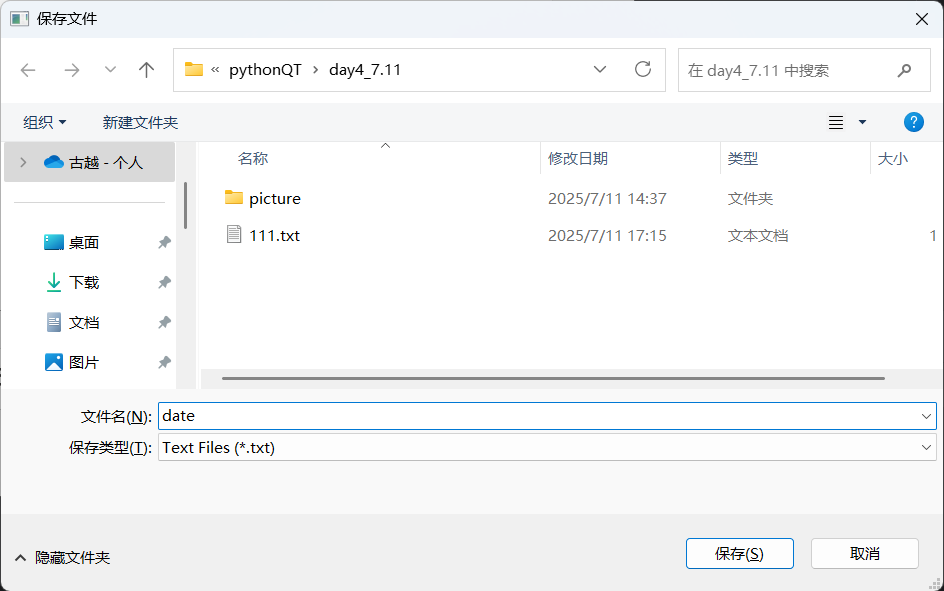Navigate to pythonQT via the breadcrumb

(265, 70)
